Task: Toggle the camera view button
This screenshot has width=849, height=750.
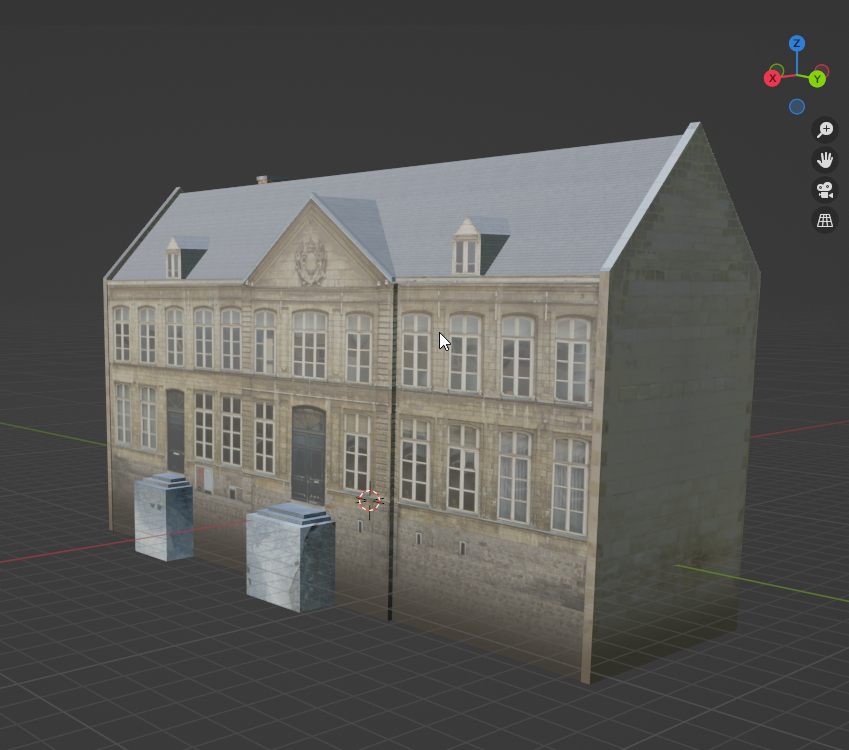Action: point(825,190)
